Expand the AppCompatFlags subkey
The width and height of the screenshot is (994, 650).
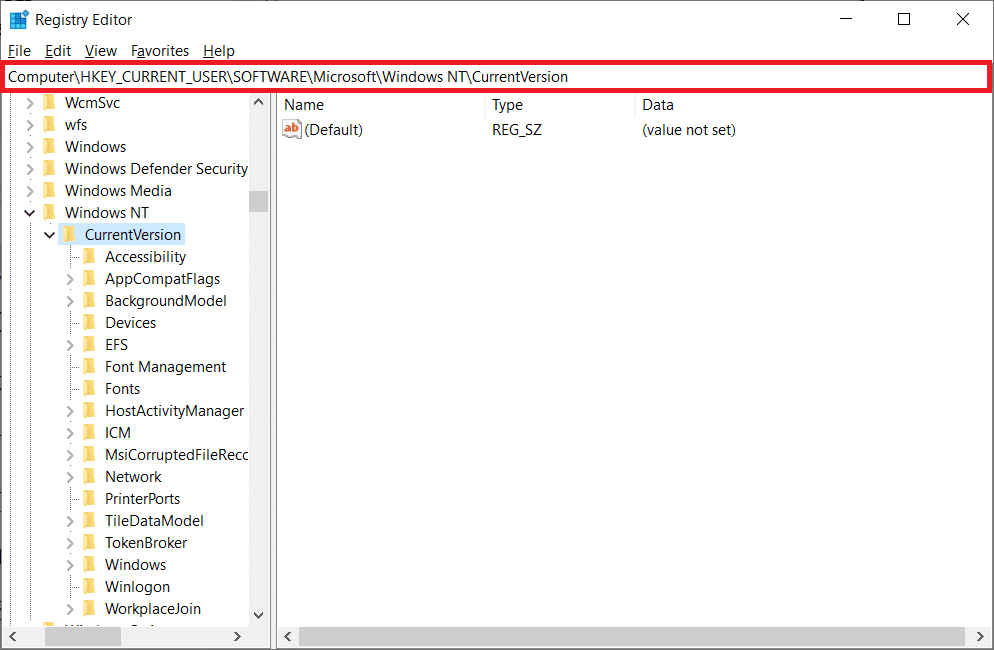[x=69, y=278]
